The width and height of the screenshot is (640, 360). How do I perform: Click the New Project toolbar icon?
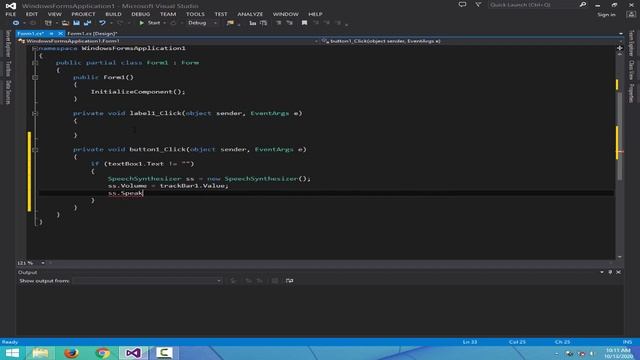48,23
